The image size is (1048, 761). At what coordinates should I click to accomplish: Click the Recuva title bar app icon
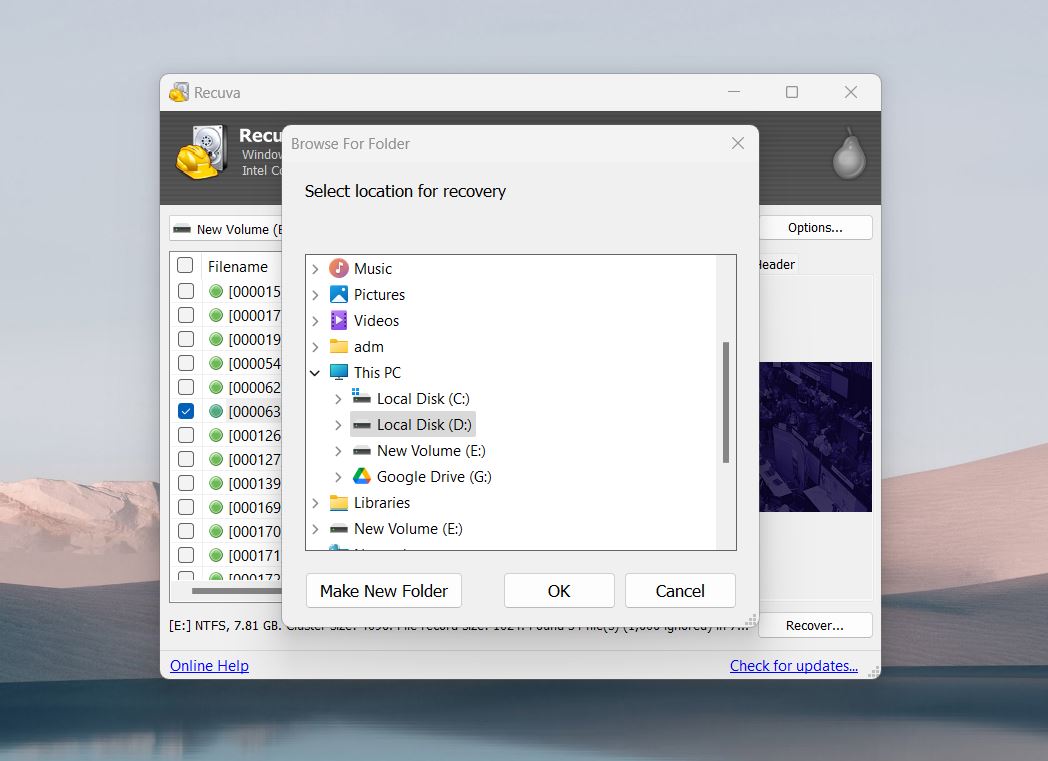pyautogui.click(x=178, y=92)
